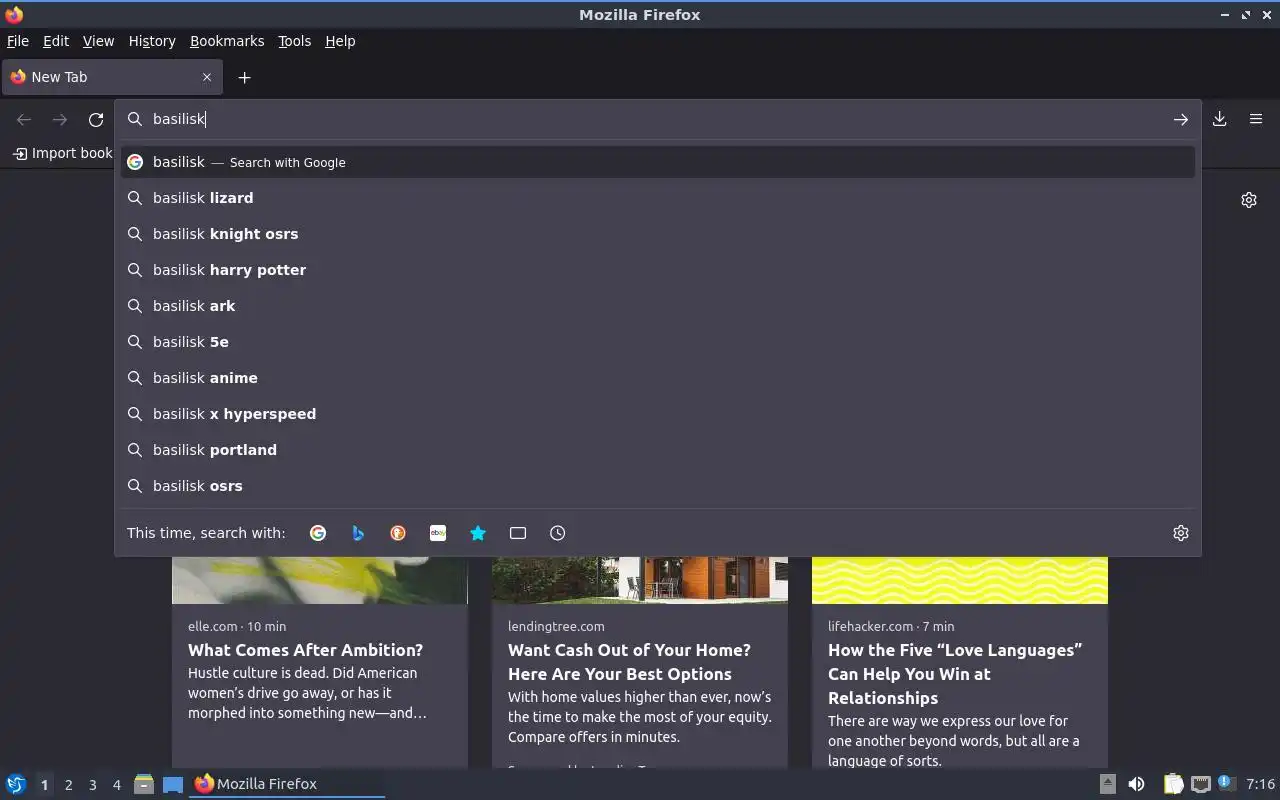Open the file manager taskbar icon
This screenshot has width=1280, height=800.
point(144,784)
